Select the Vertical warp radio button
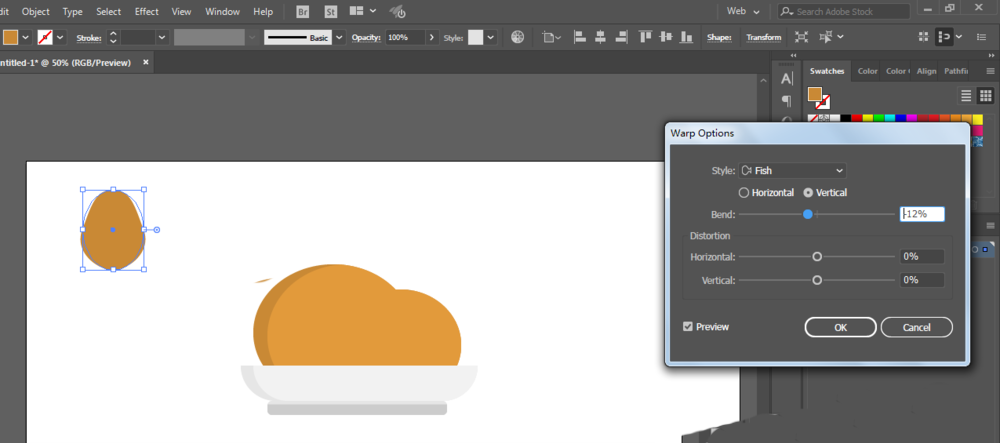Screen dimensions: 1000x443 pos(809,192)
